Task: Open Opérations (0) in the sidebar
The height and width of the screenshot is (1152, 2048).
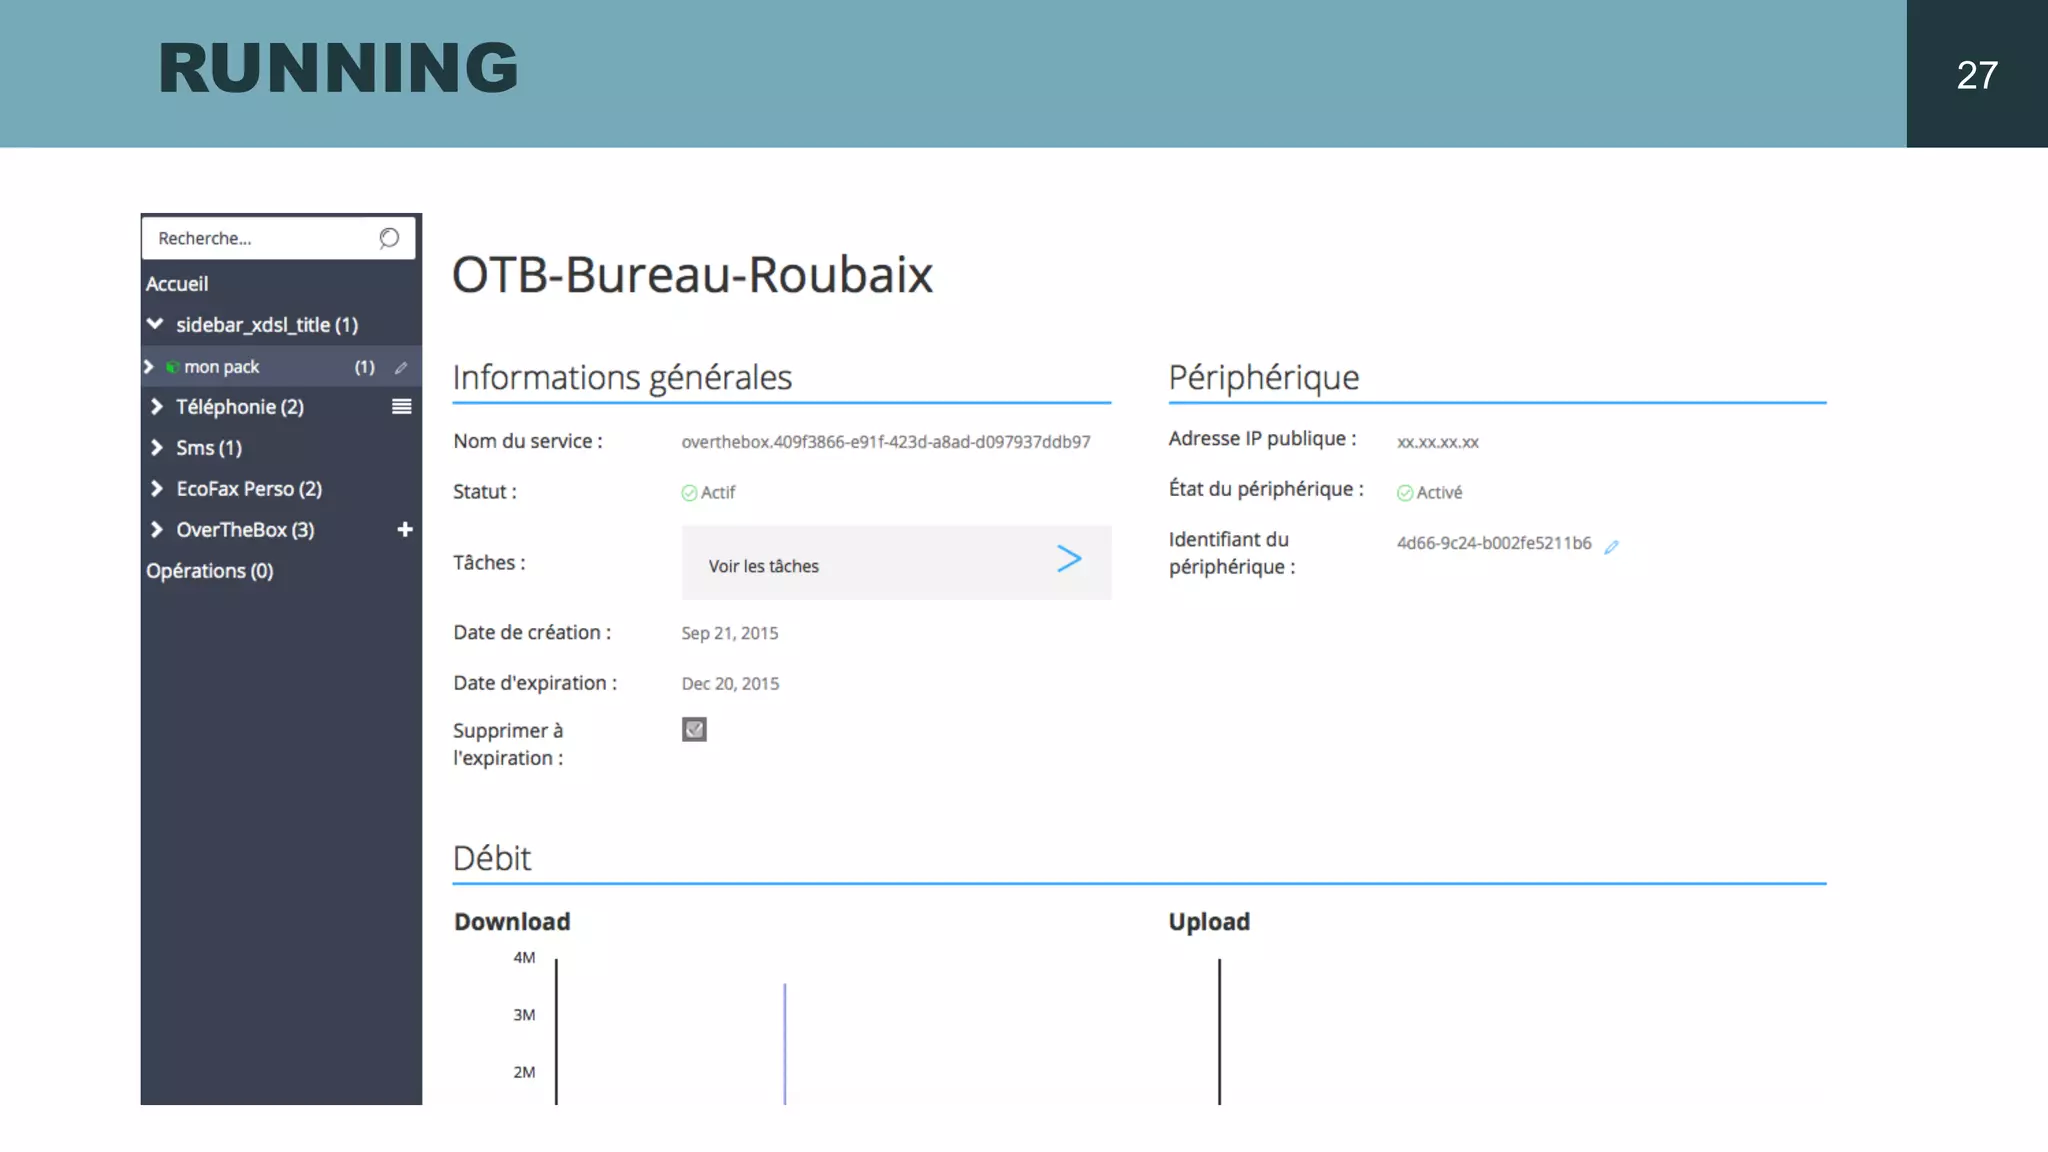Action: click(209, 571)
